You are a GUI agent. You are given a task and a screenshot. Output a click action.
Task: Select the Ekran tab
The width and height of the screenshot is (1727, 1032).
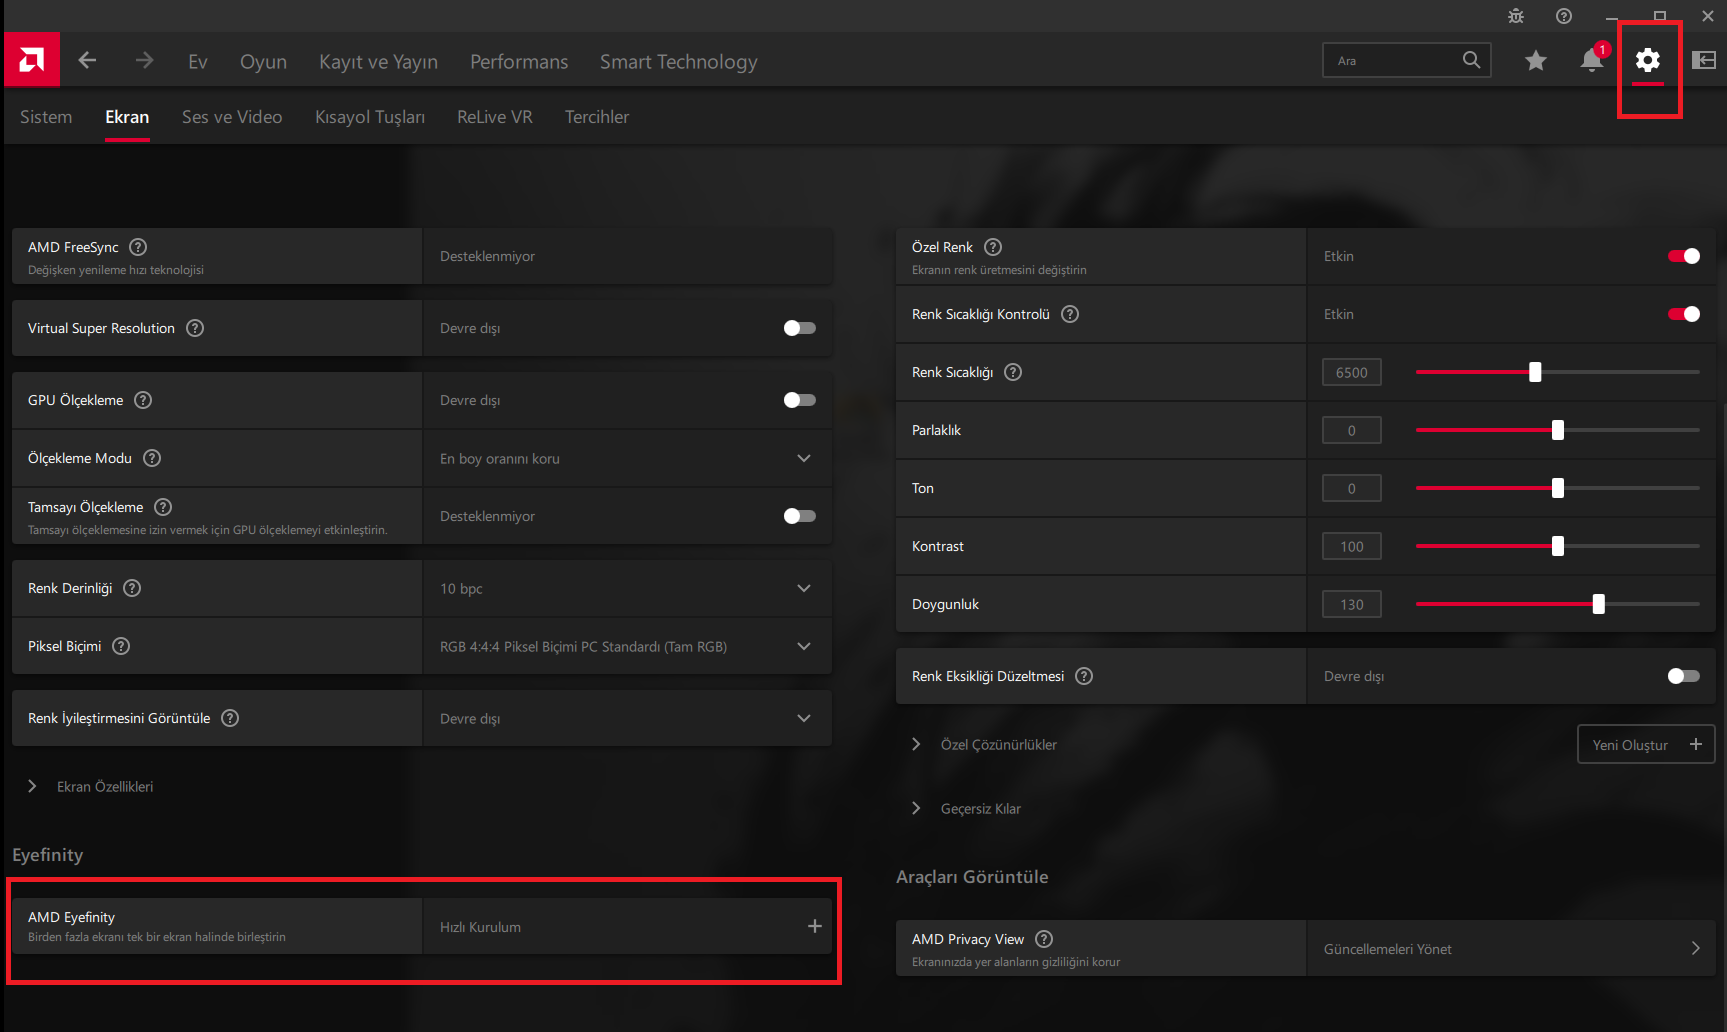tap(127, 117)
